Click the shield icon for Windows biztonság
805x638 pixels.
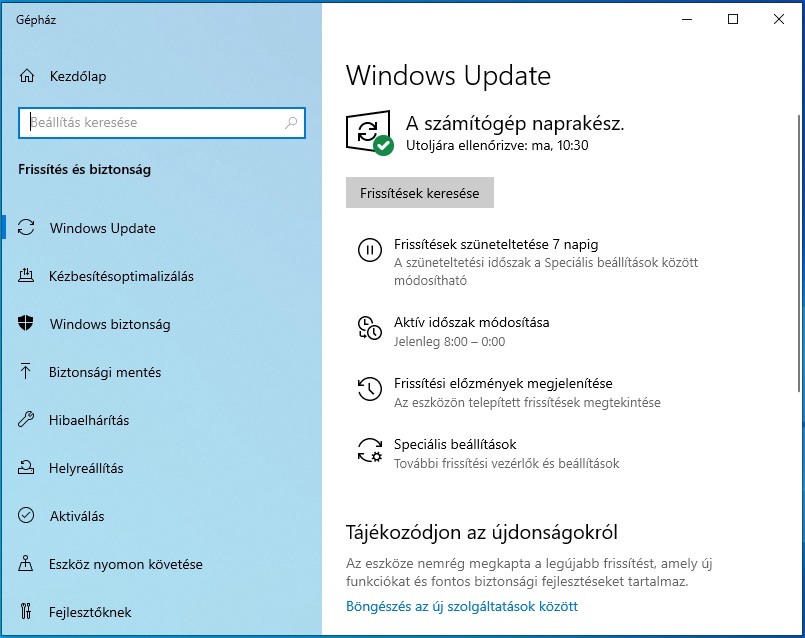tap(26, 323)
